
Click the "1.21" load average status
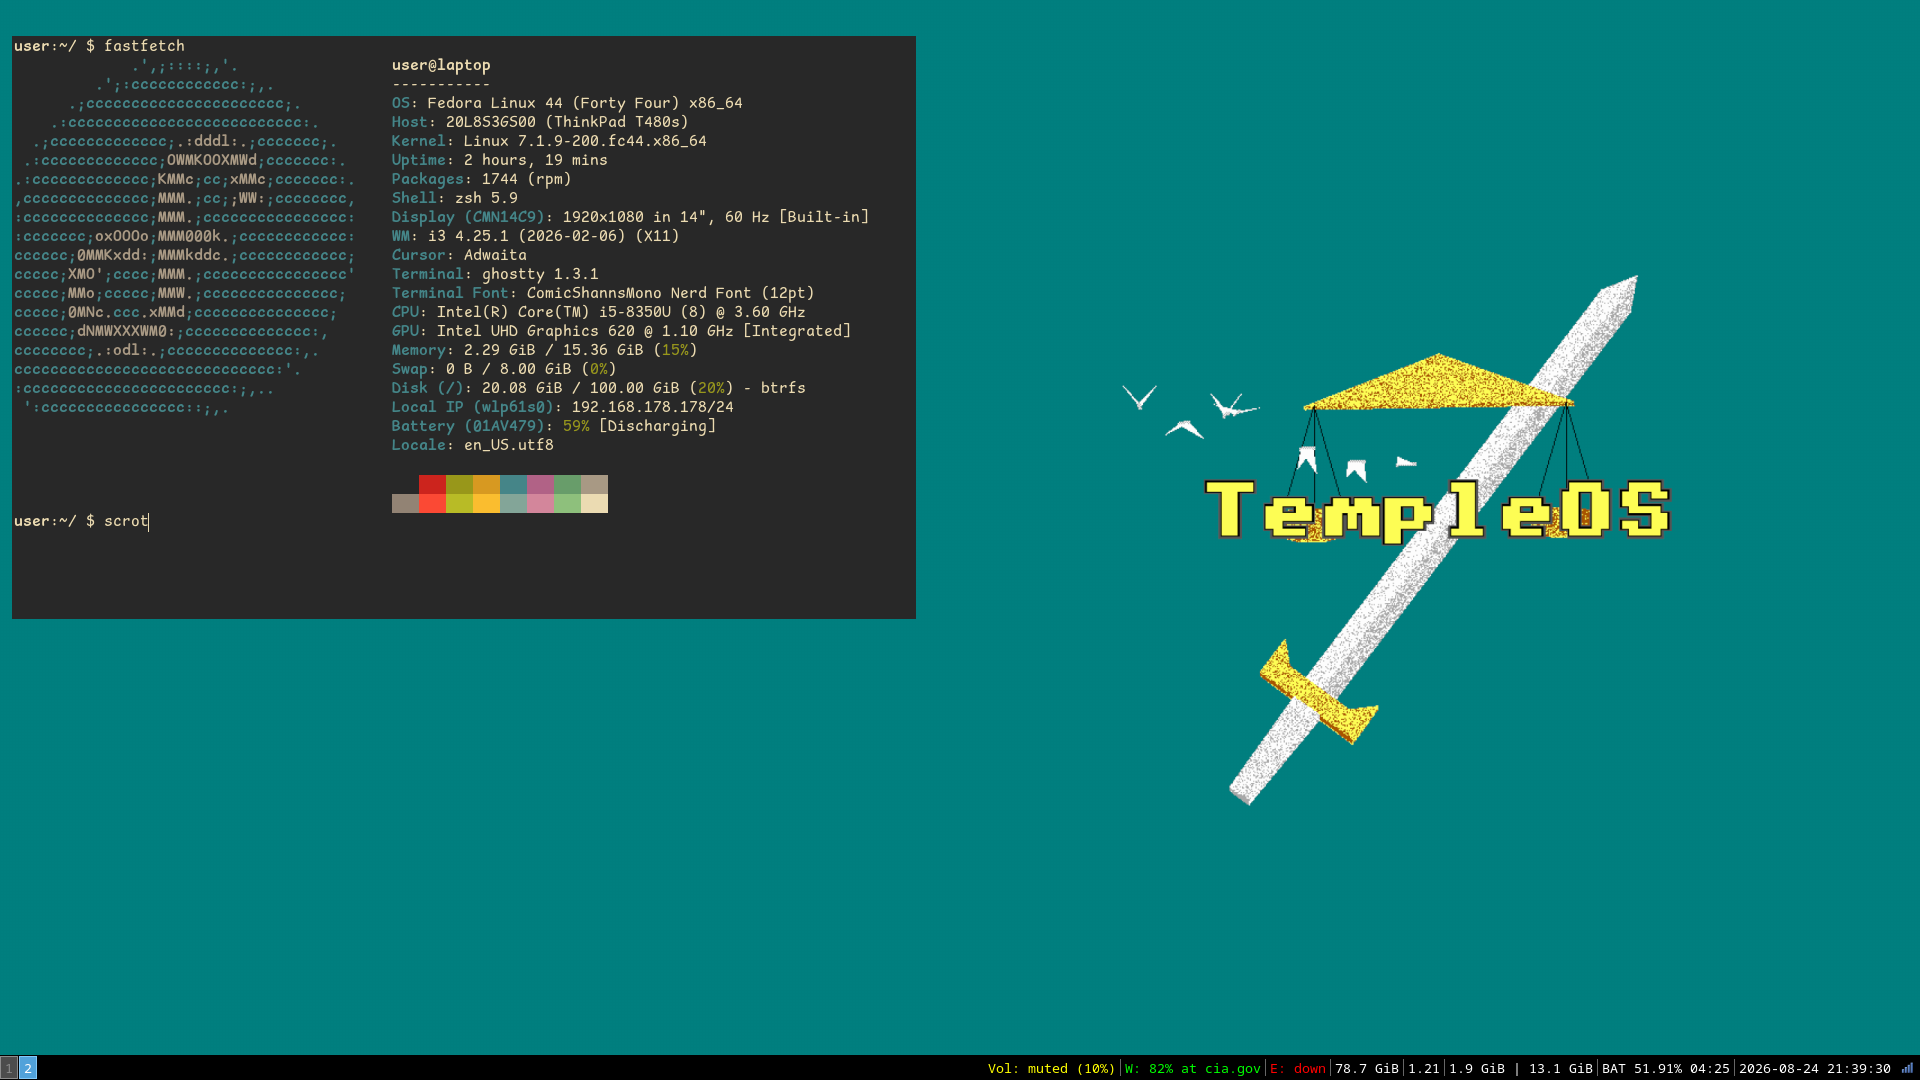[1424, 1069]
